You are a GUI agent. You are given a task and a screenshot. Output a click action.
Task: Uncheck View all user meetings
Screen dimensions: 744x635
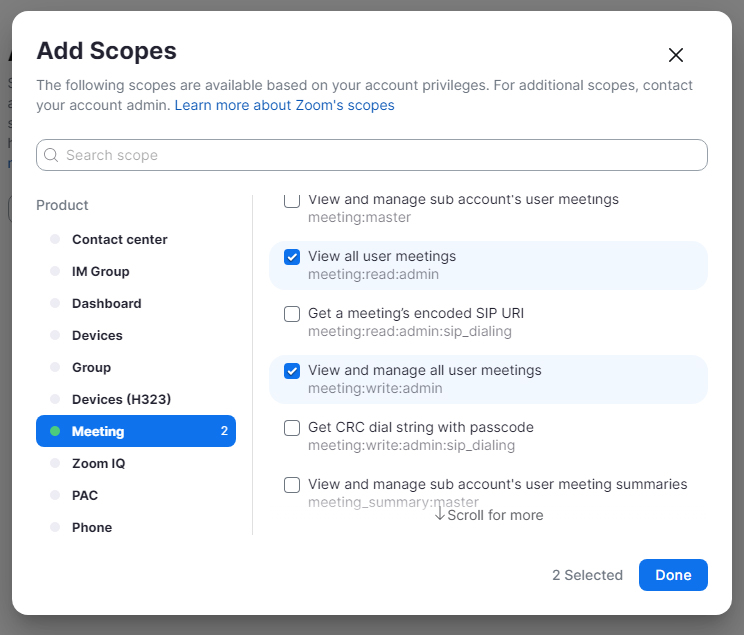pyautogui.click(x=292, y=257)
